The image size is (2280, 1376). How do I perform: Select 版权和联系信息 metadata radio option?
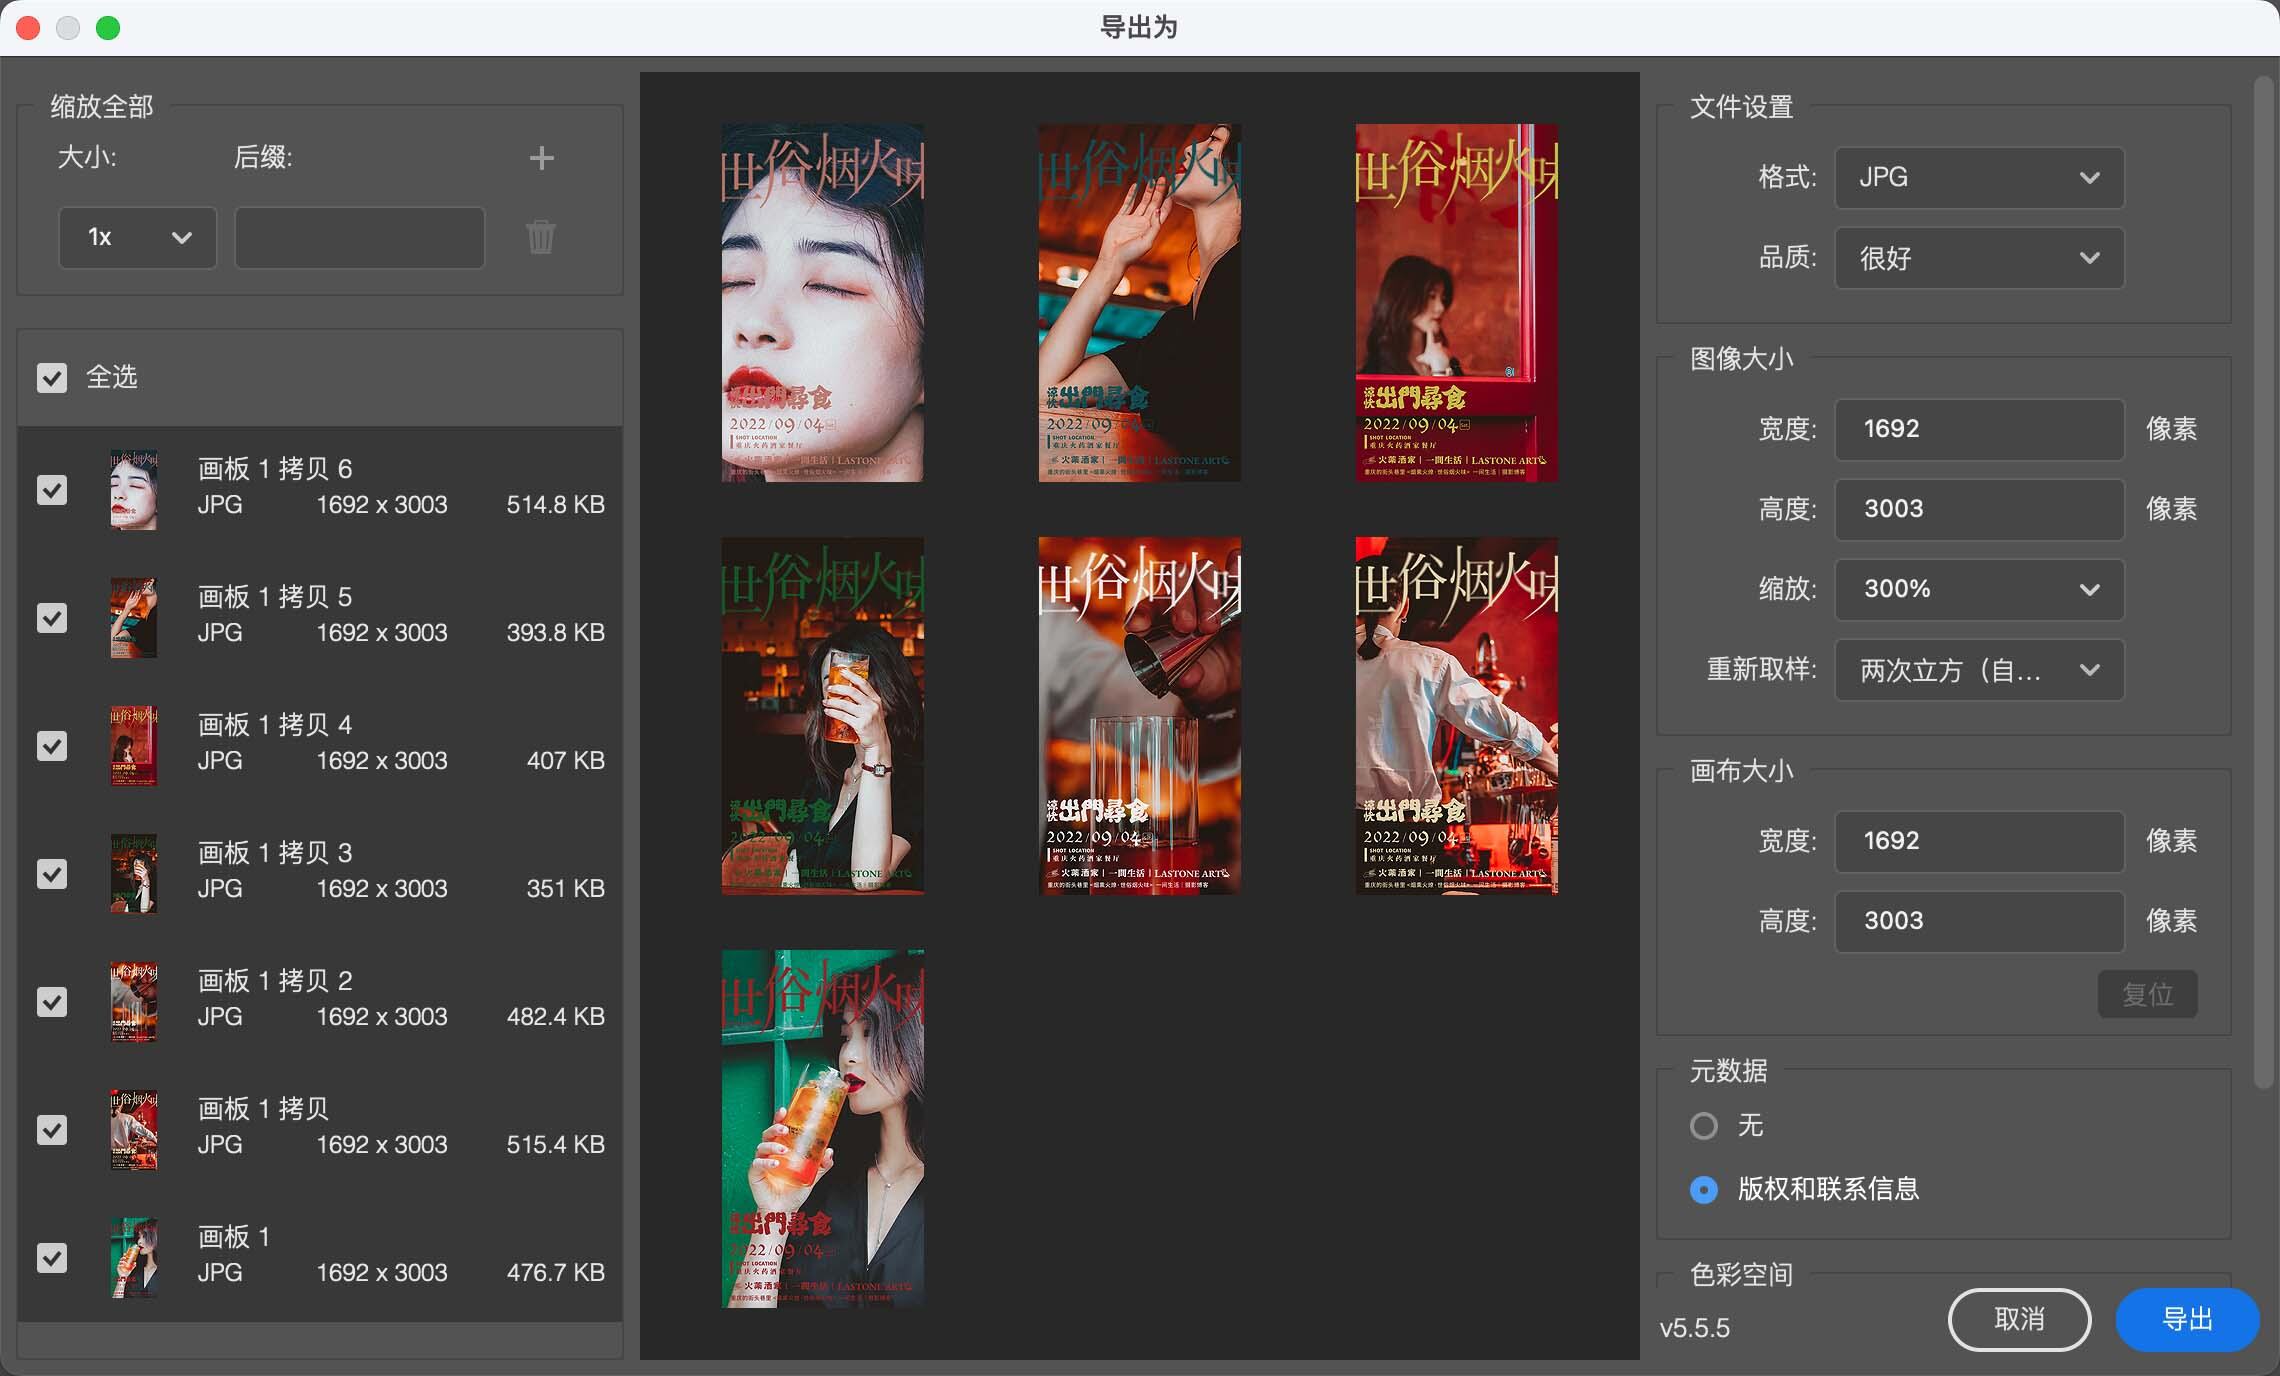[1704, 1189]
